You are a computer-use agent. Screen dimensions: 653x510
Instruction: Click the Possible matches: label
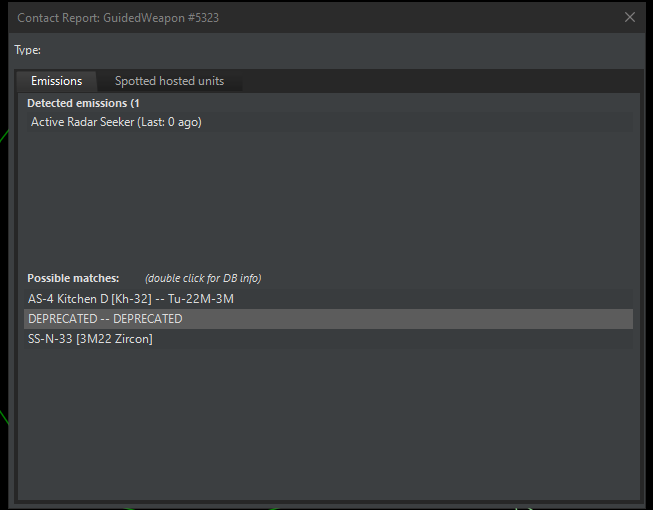pyautogui.click(x=73, y=278)
